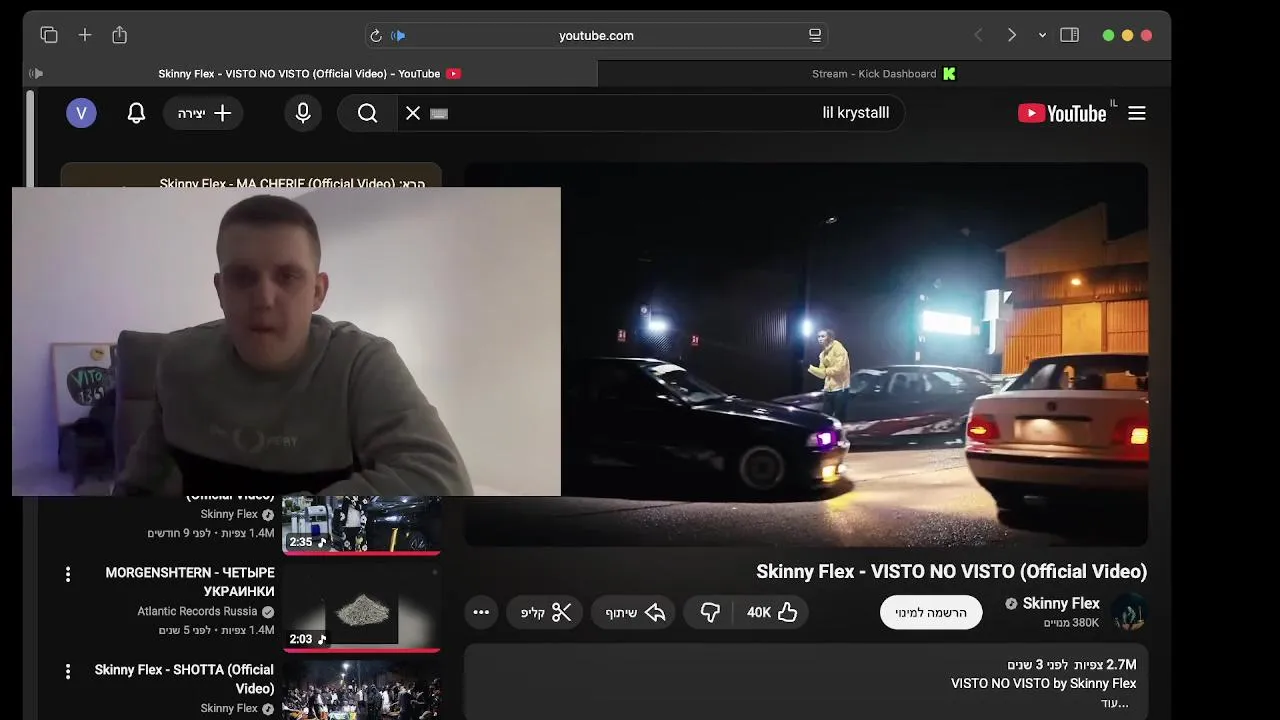Open Safari tab overview icon

[49, 35]
